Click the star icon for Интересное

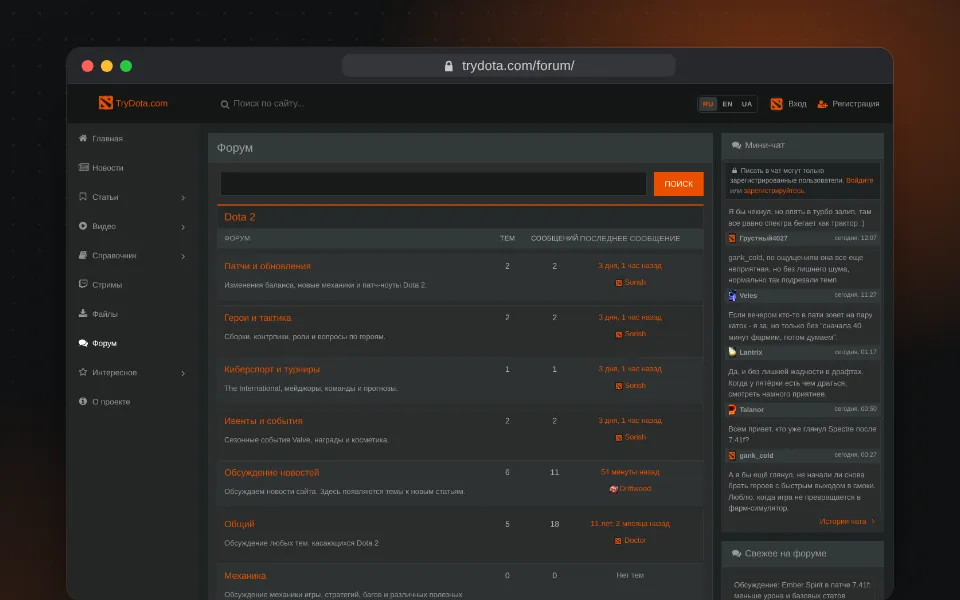[x=83, y=372]
